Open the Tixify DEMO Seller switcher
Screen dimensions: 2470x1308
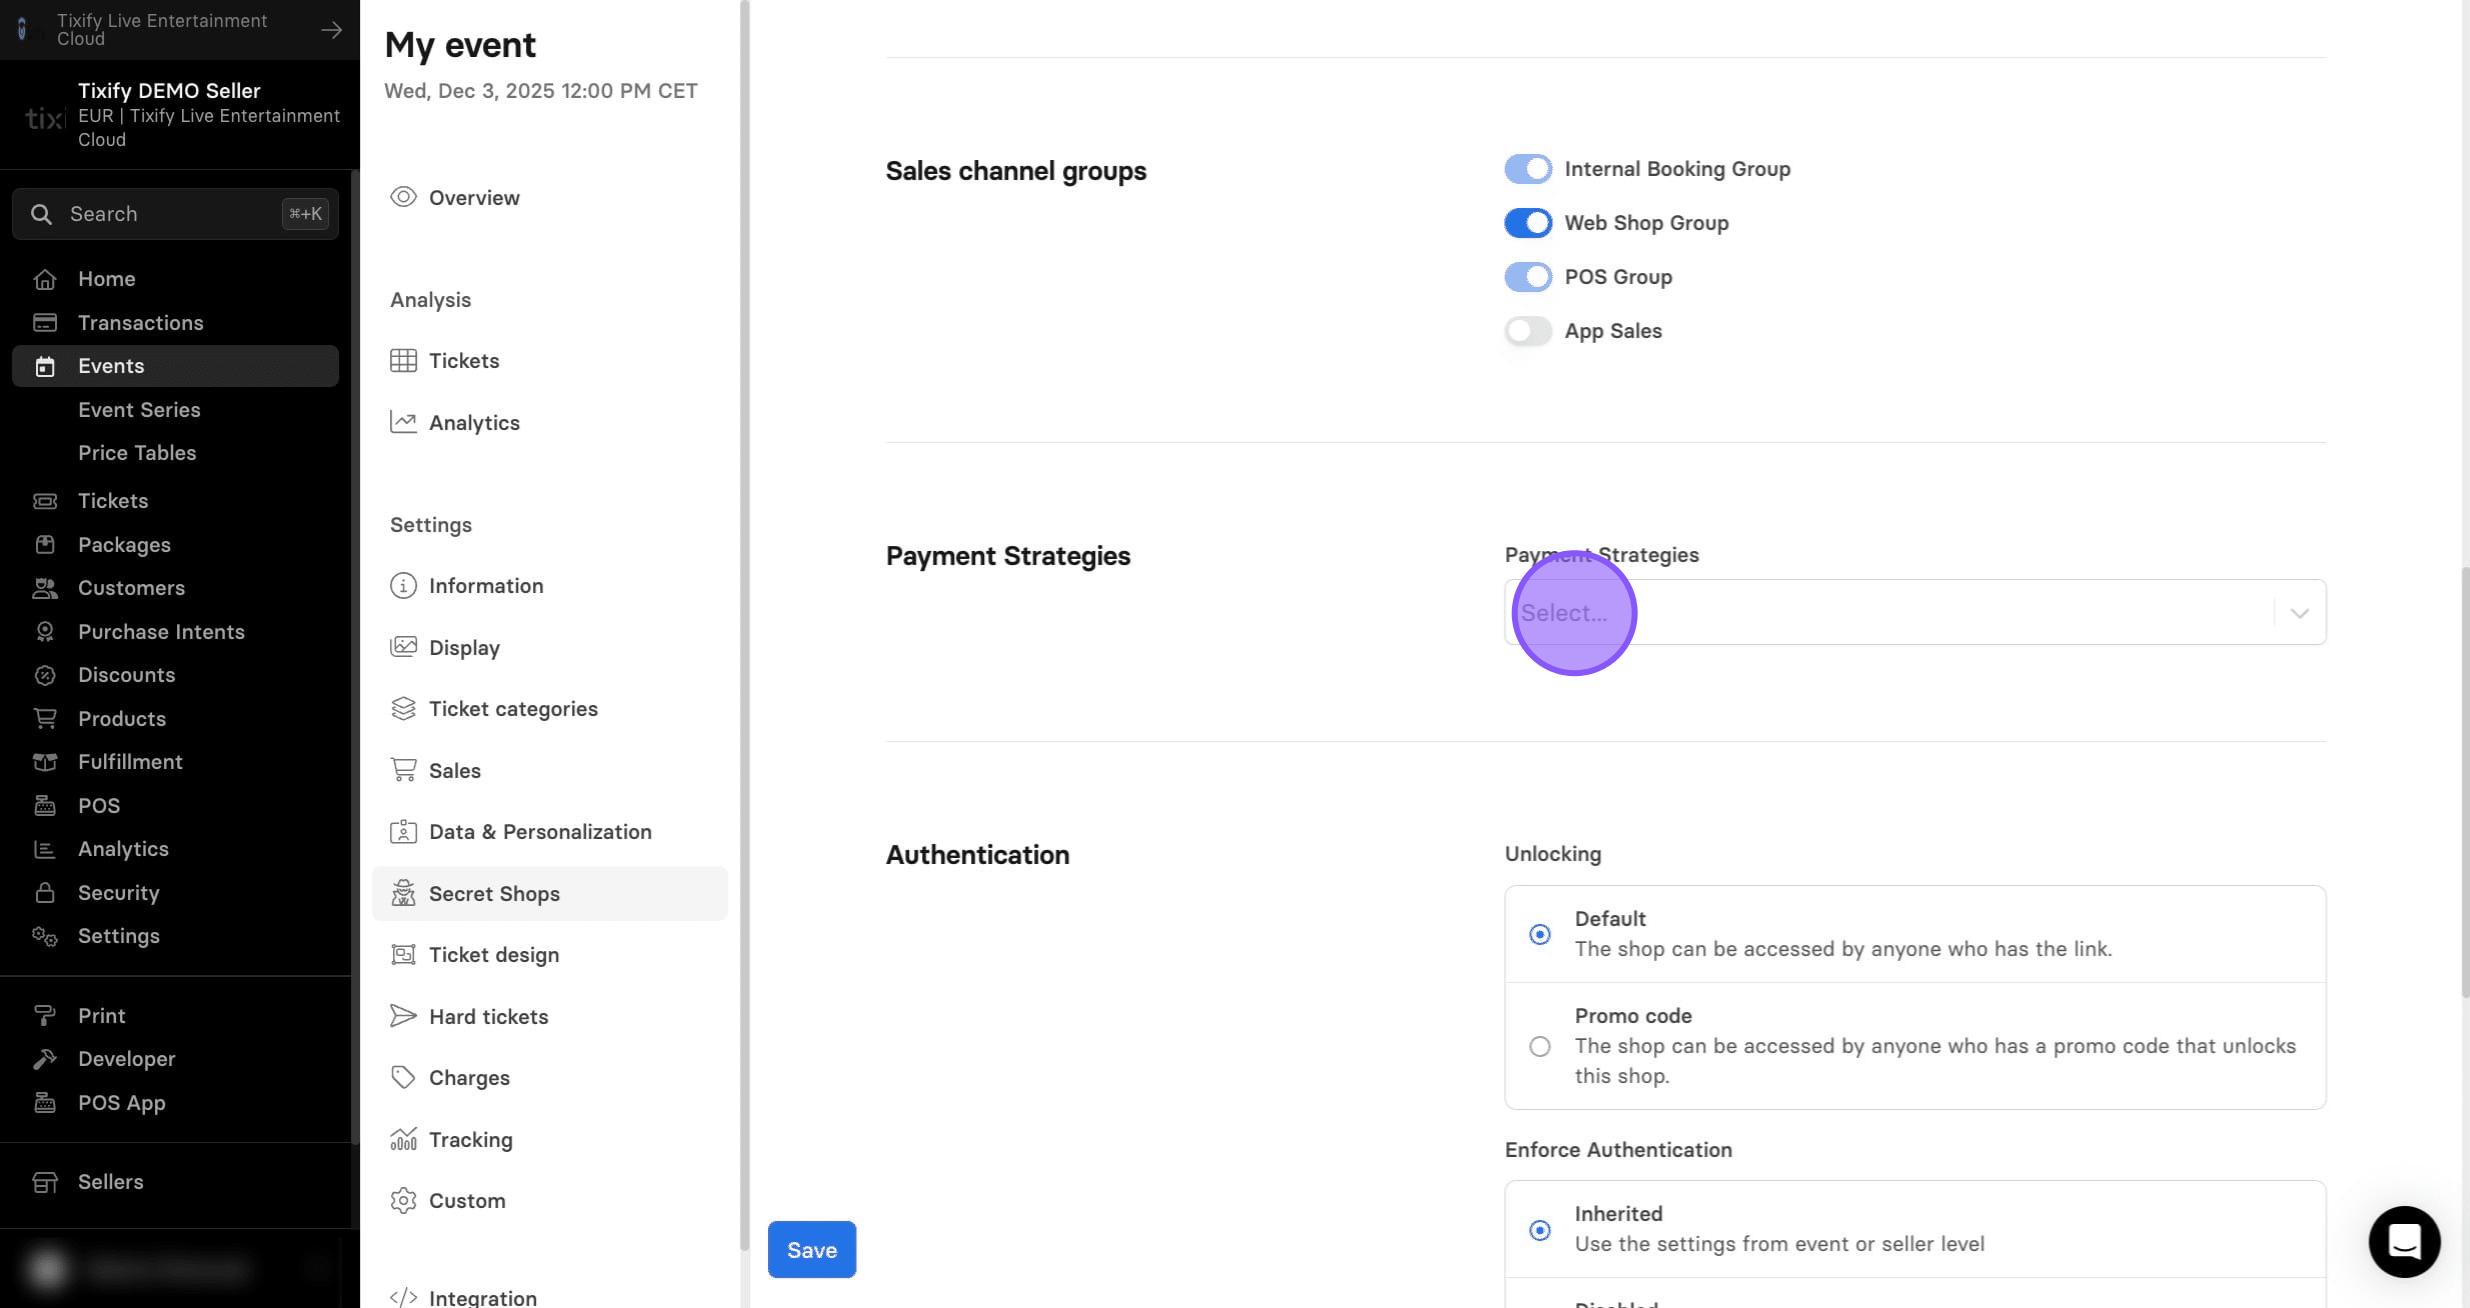pyautogui.click(x=180, y=115)
